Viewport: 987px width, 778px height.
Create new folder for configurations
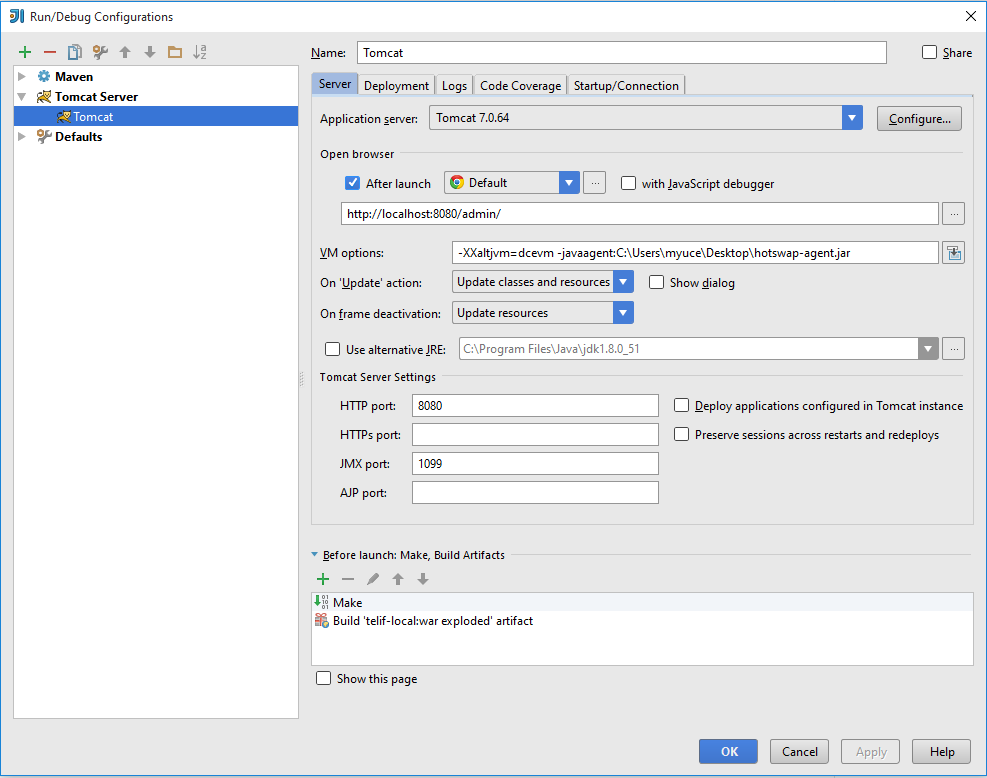(x=175, y=52)
